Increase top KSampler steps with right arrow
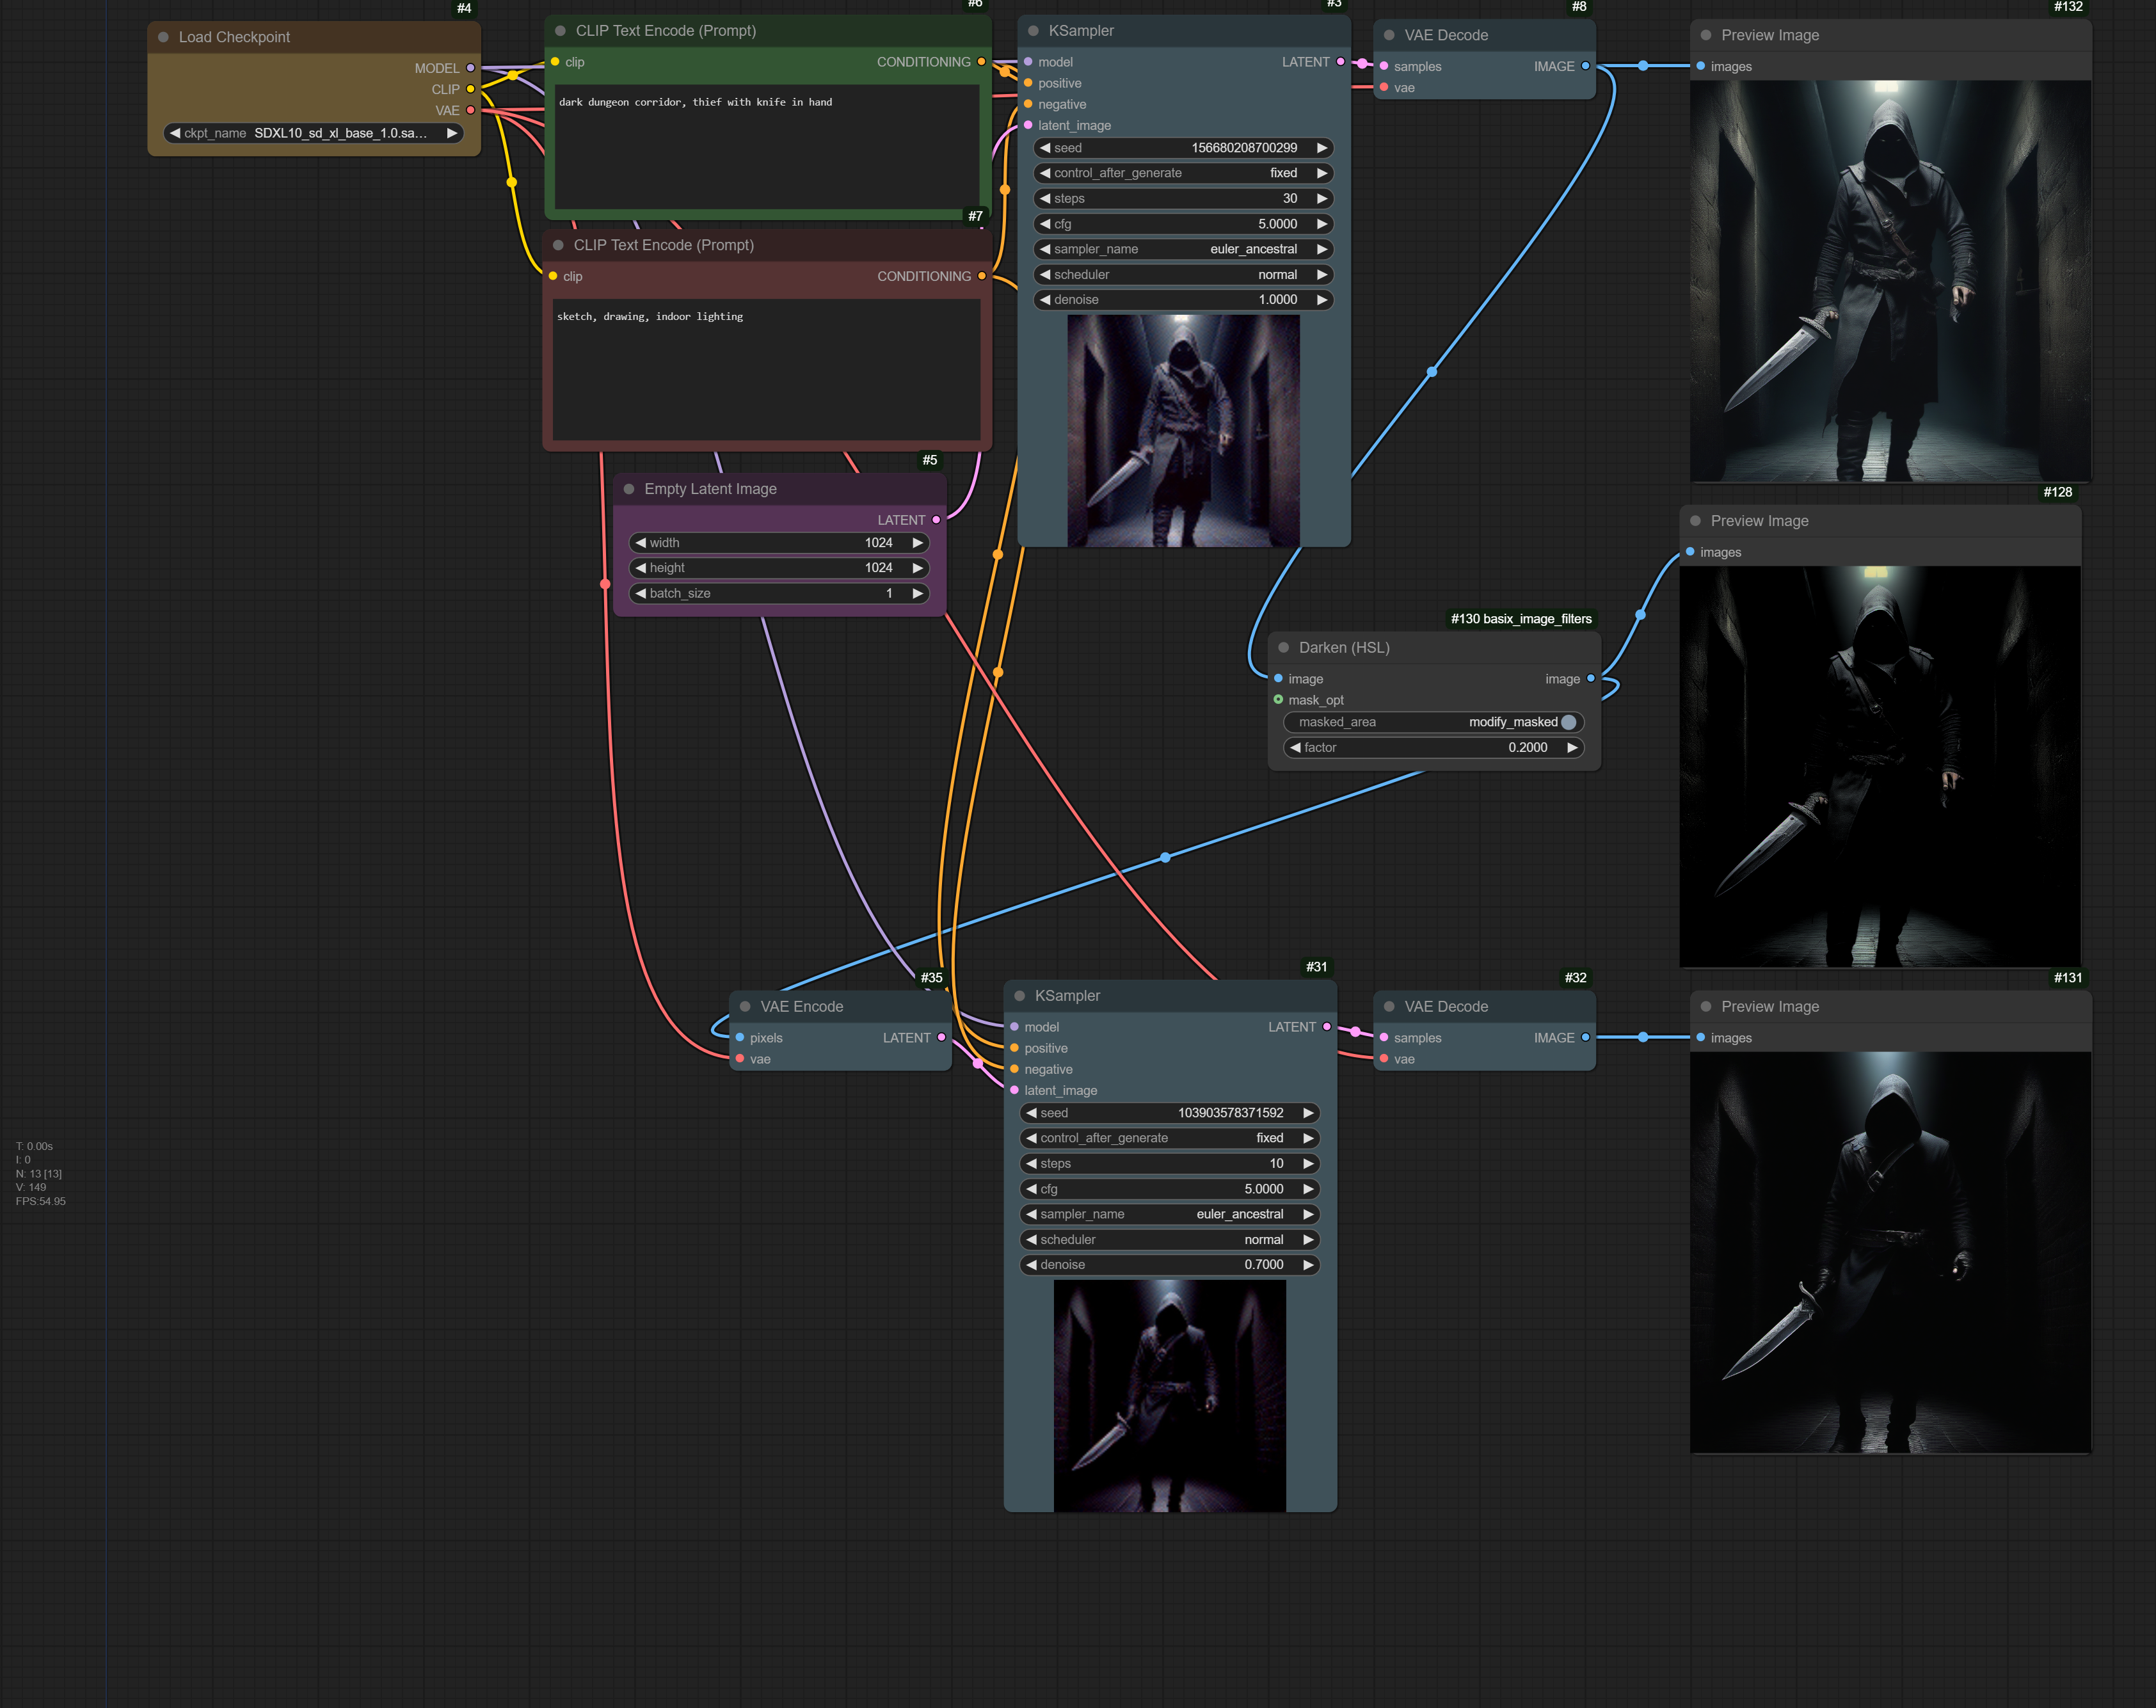Screen dimensions: 2156x1708 [1322, 199]
